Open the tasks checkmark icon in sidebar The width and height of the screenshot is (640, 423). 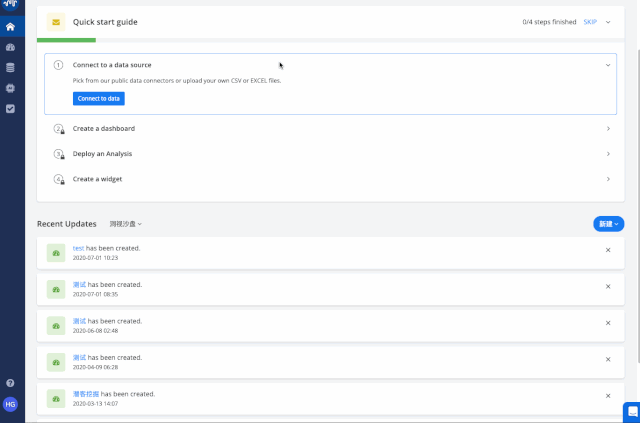10,109
